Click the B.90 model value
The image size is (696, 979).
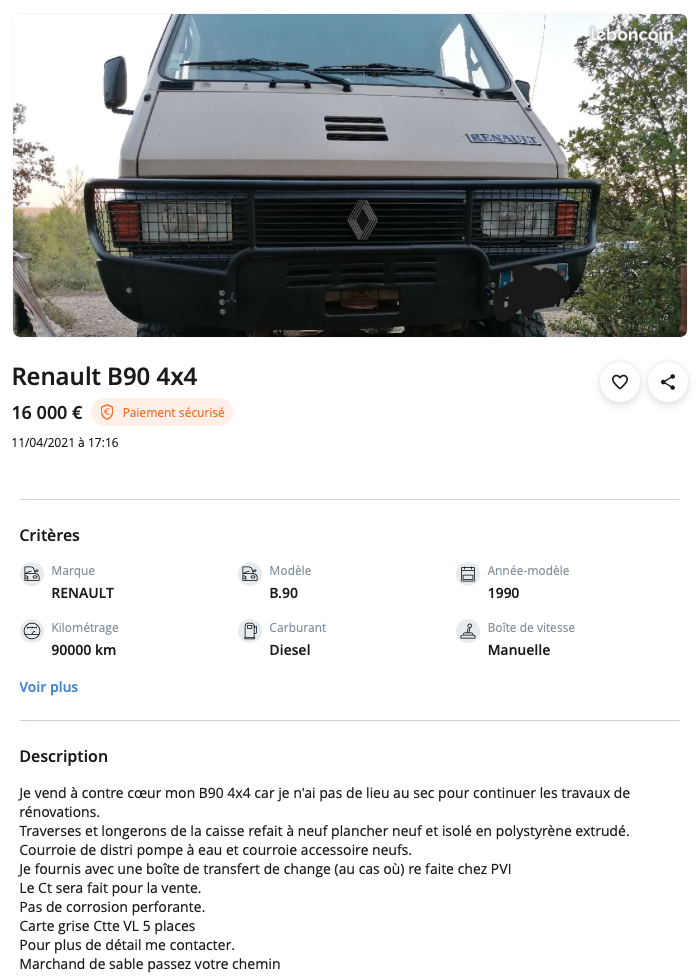[284, 593]
